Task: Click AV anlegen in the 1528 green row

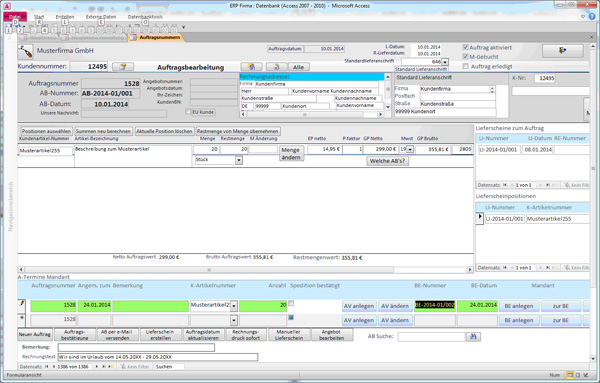Action: 359,306
